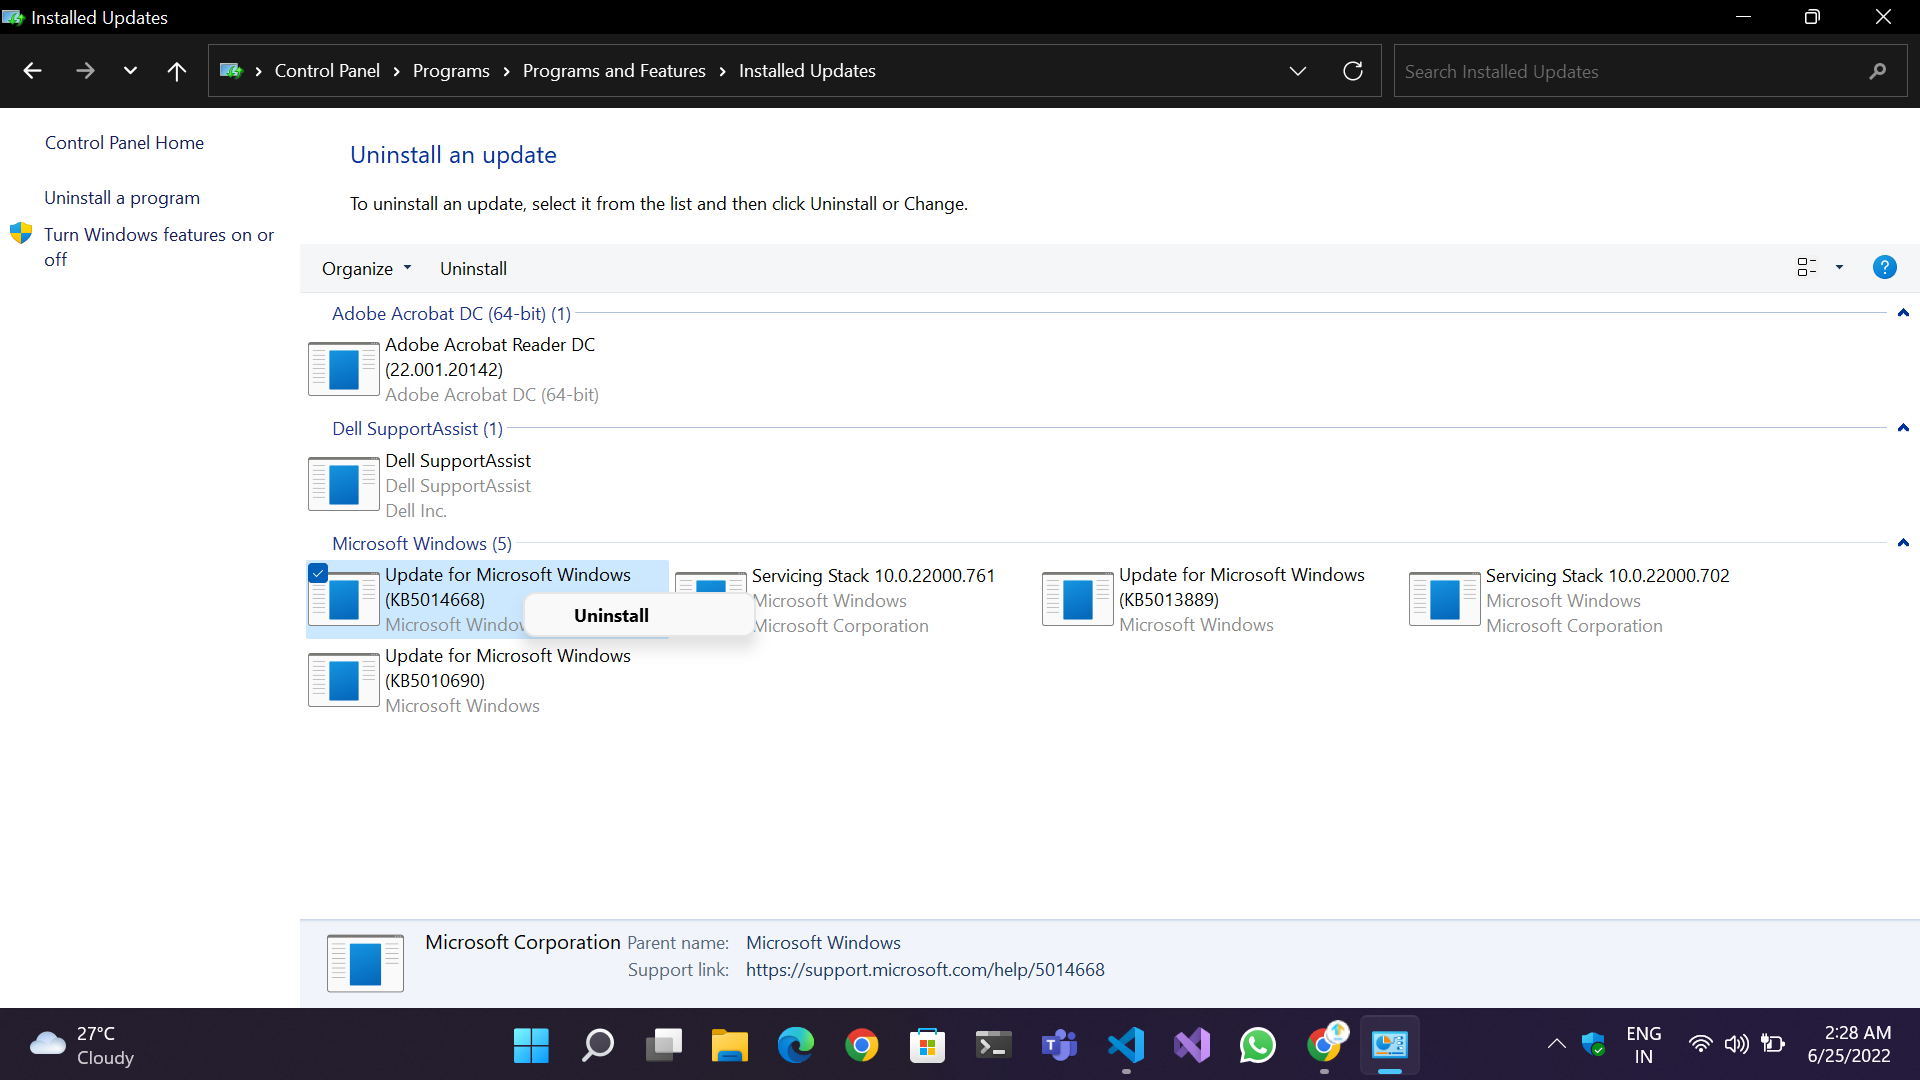Go up one level with up arrow
Viewport: 1920px width, 1080px height.
click(x=177, y=71)
